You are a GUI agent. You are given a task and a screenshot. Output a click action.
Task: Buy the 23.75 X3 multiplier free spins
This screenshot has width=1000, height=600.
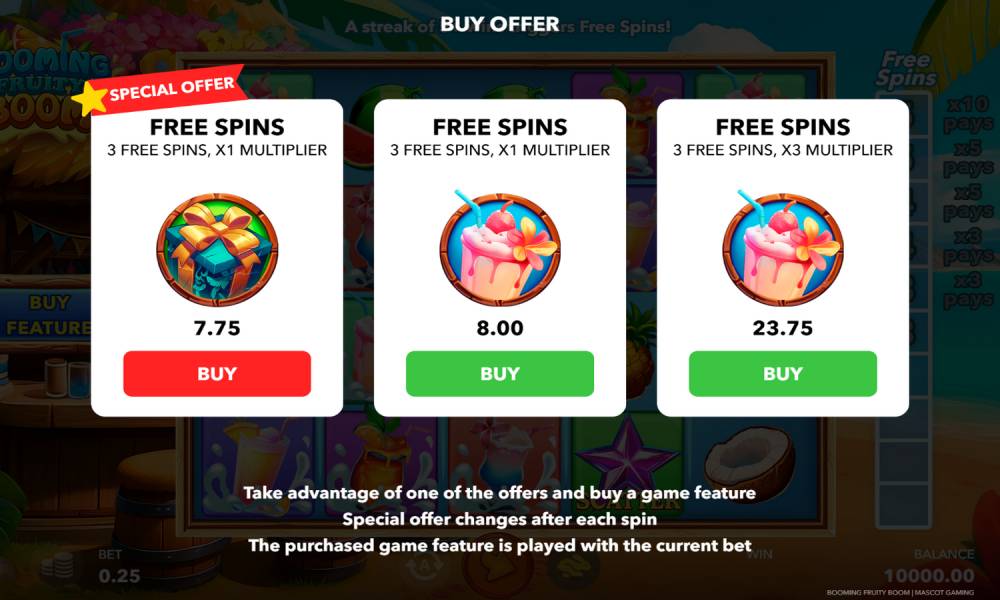[783, 374]
